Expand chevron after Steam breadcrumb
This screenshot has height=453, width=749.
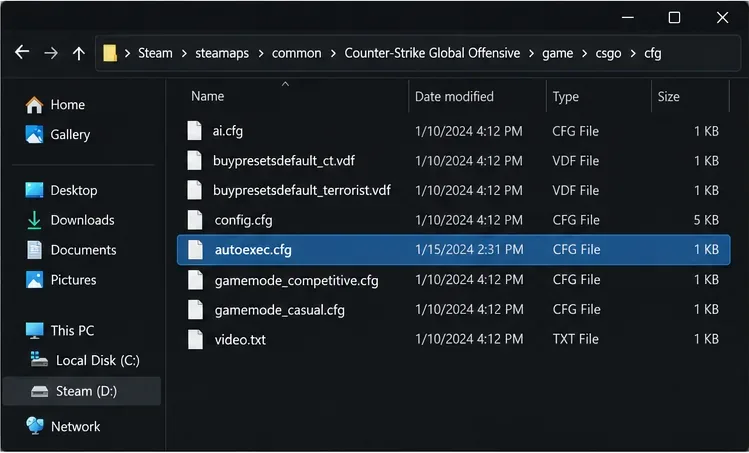click(x=184, y=54)
